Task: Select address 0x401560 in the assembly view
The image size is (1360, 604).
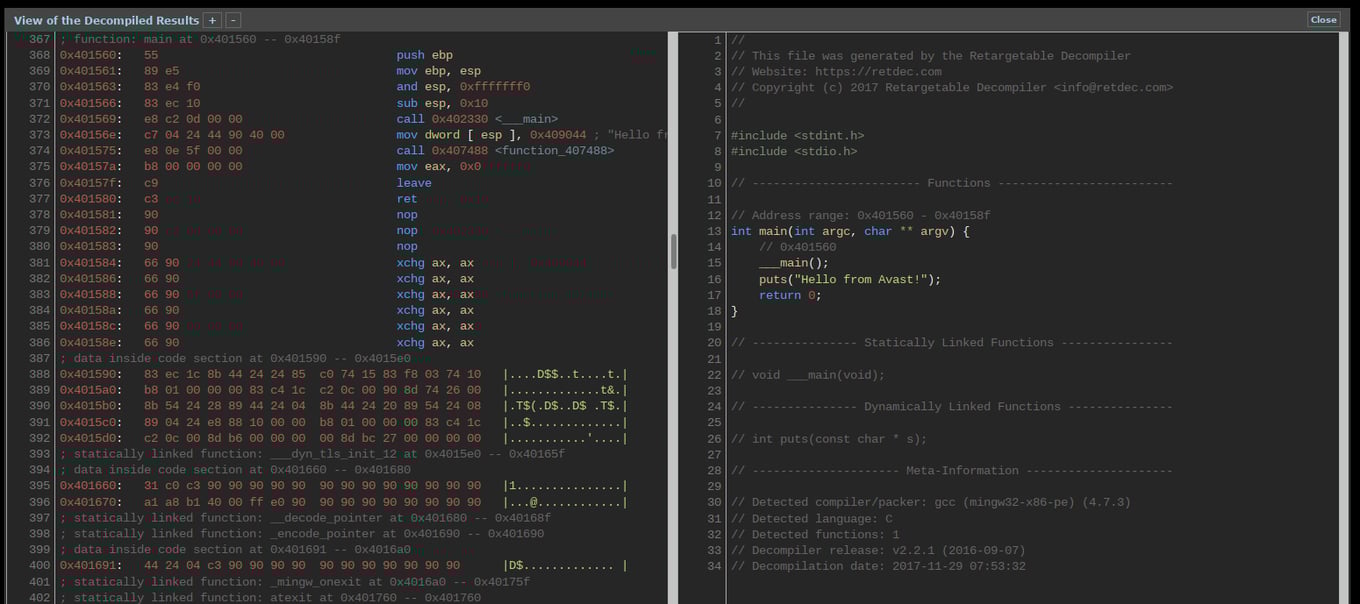Action: 88,55
